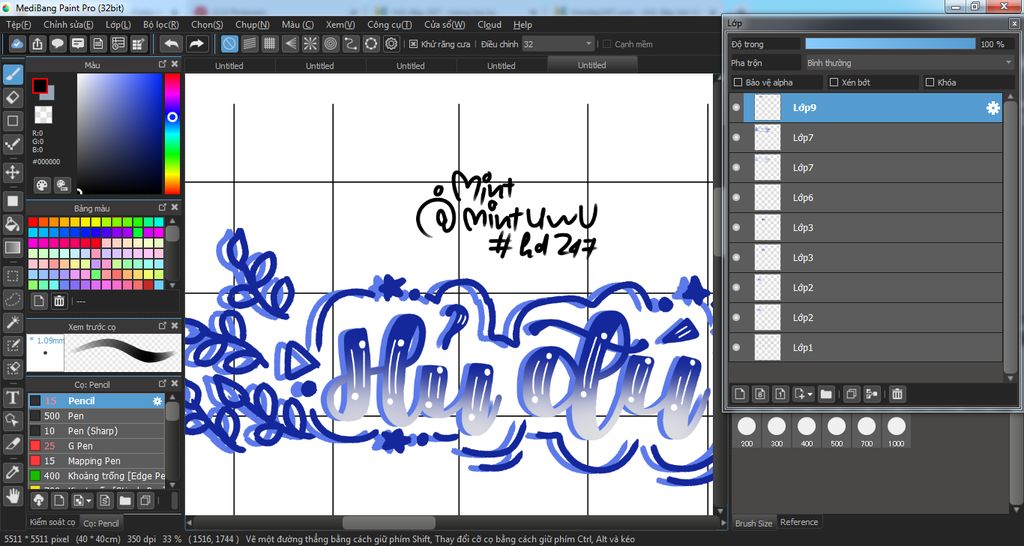Image resolution: width=1024 pixels, height=546 pixels.
Task: Open Điều chỉnh correction value dropdown
Action: 558,44
